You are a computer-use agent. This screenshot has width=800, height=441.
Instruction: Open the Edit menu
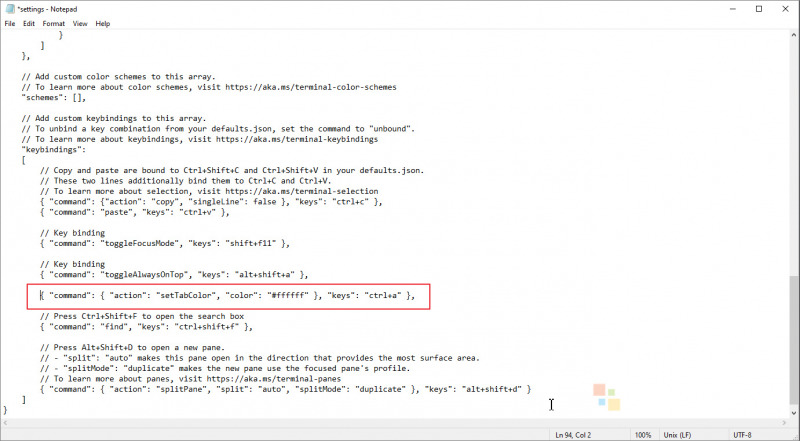coord(29,23)
